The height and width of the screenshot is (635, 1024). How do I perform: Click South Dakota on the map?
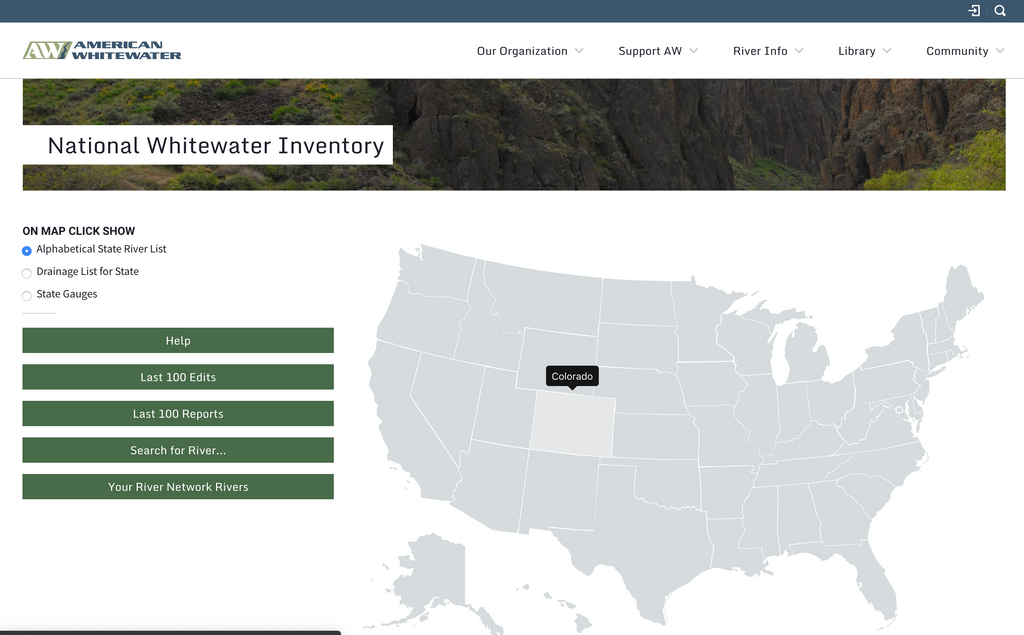point(637,346)
